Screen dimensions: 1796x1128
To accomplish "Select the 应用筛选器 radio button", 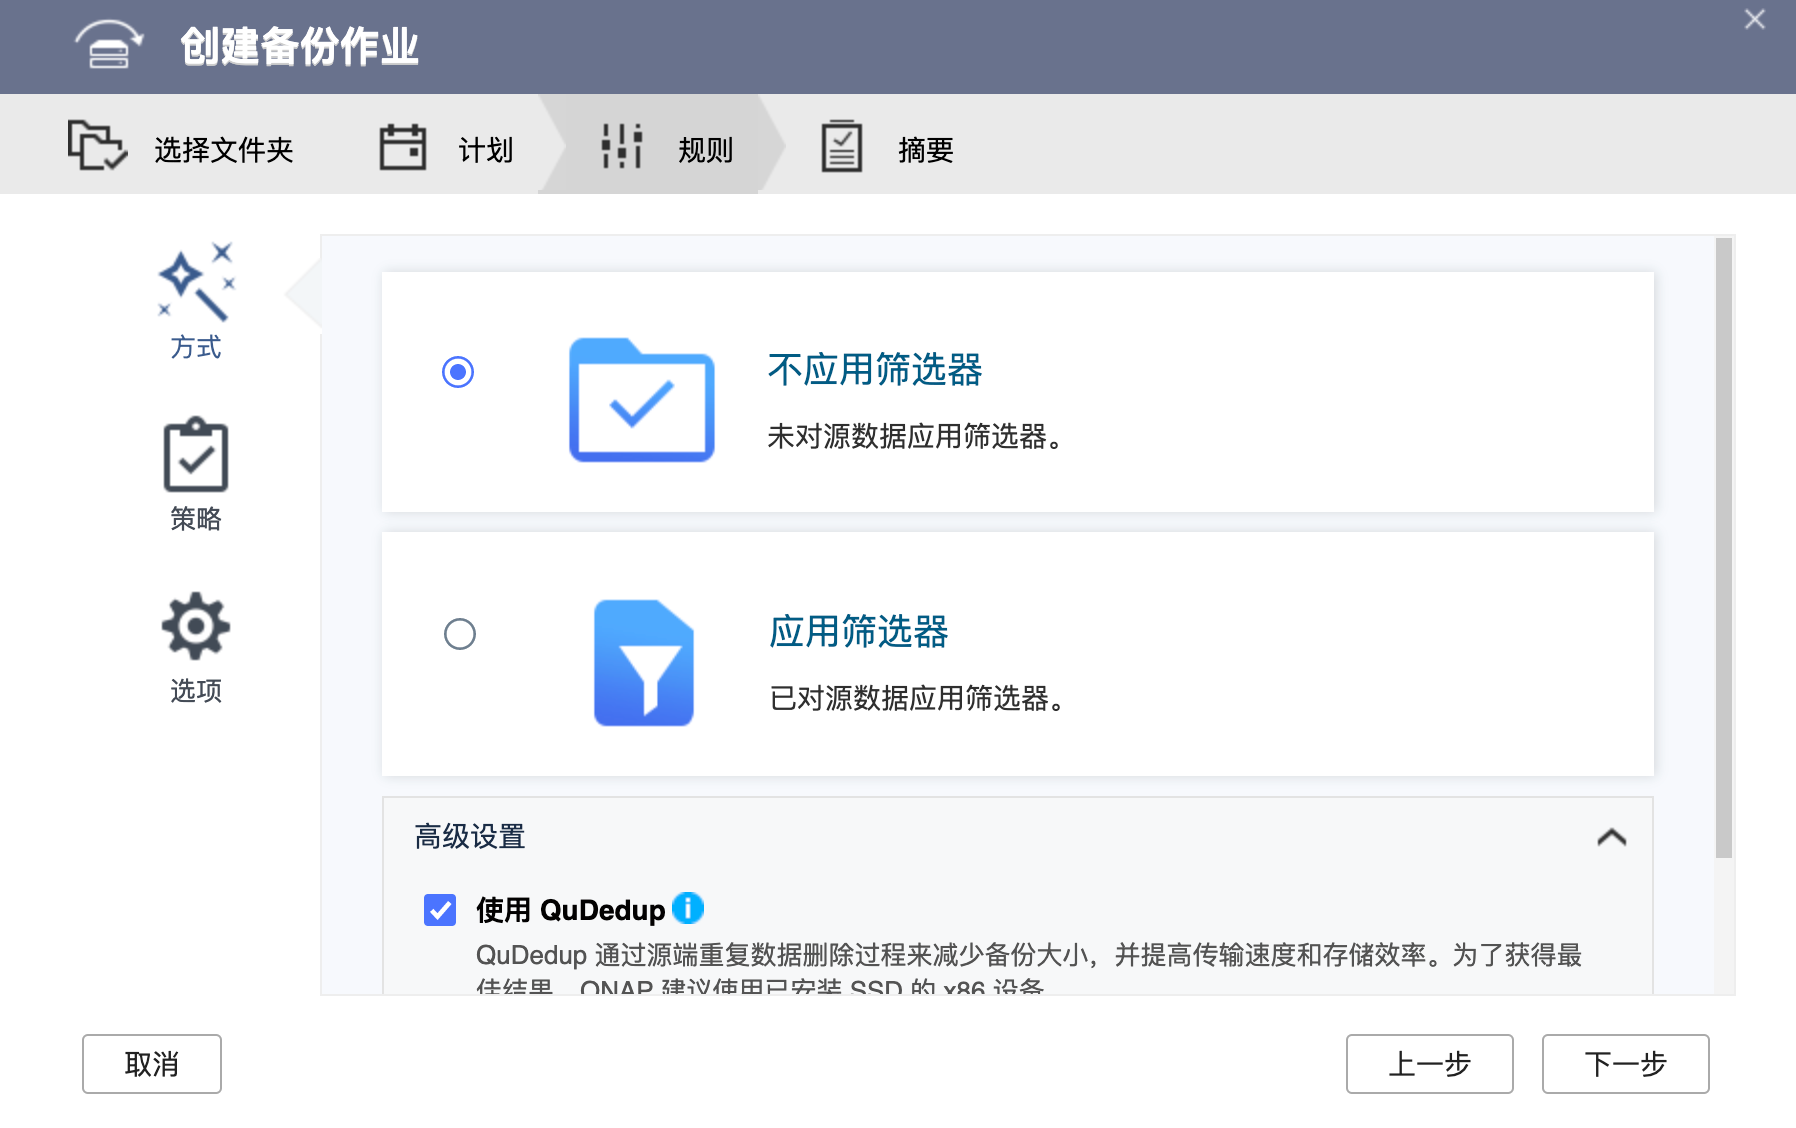I will click(459, 634).
